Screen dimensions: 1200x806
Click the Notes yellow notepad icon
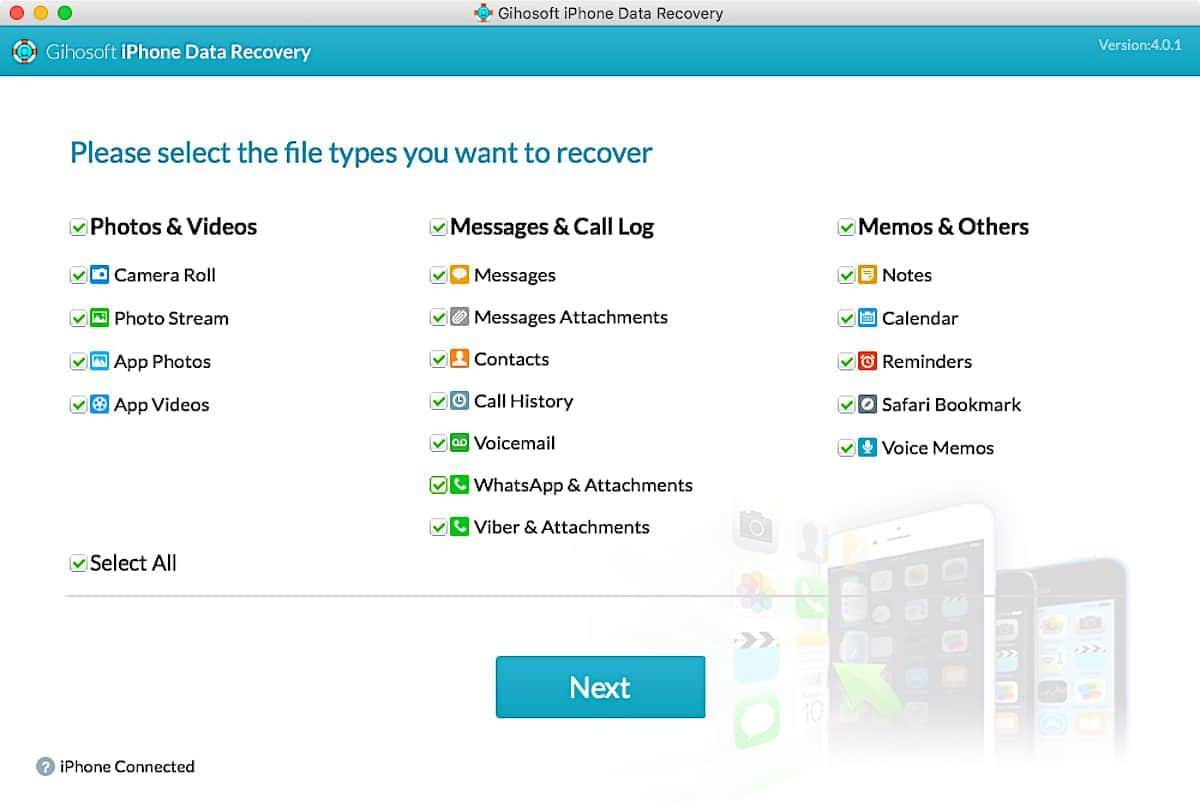[x=867, y=275]
